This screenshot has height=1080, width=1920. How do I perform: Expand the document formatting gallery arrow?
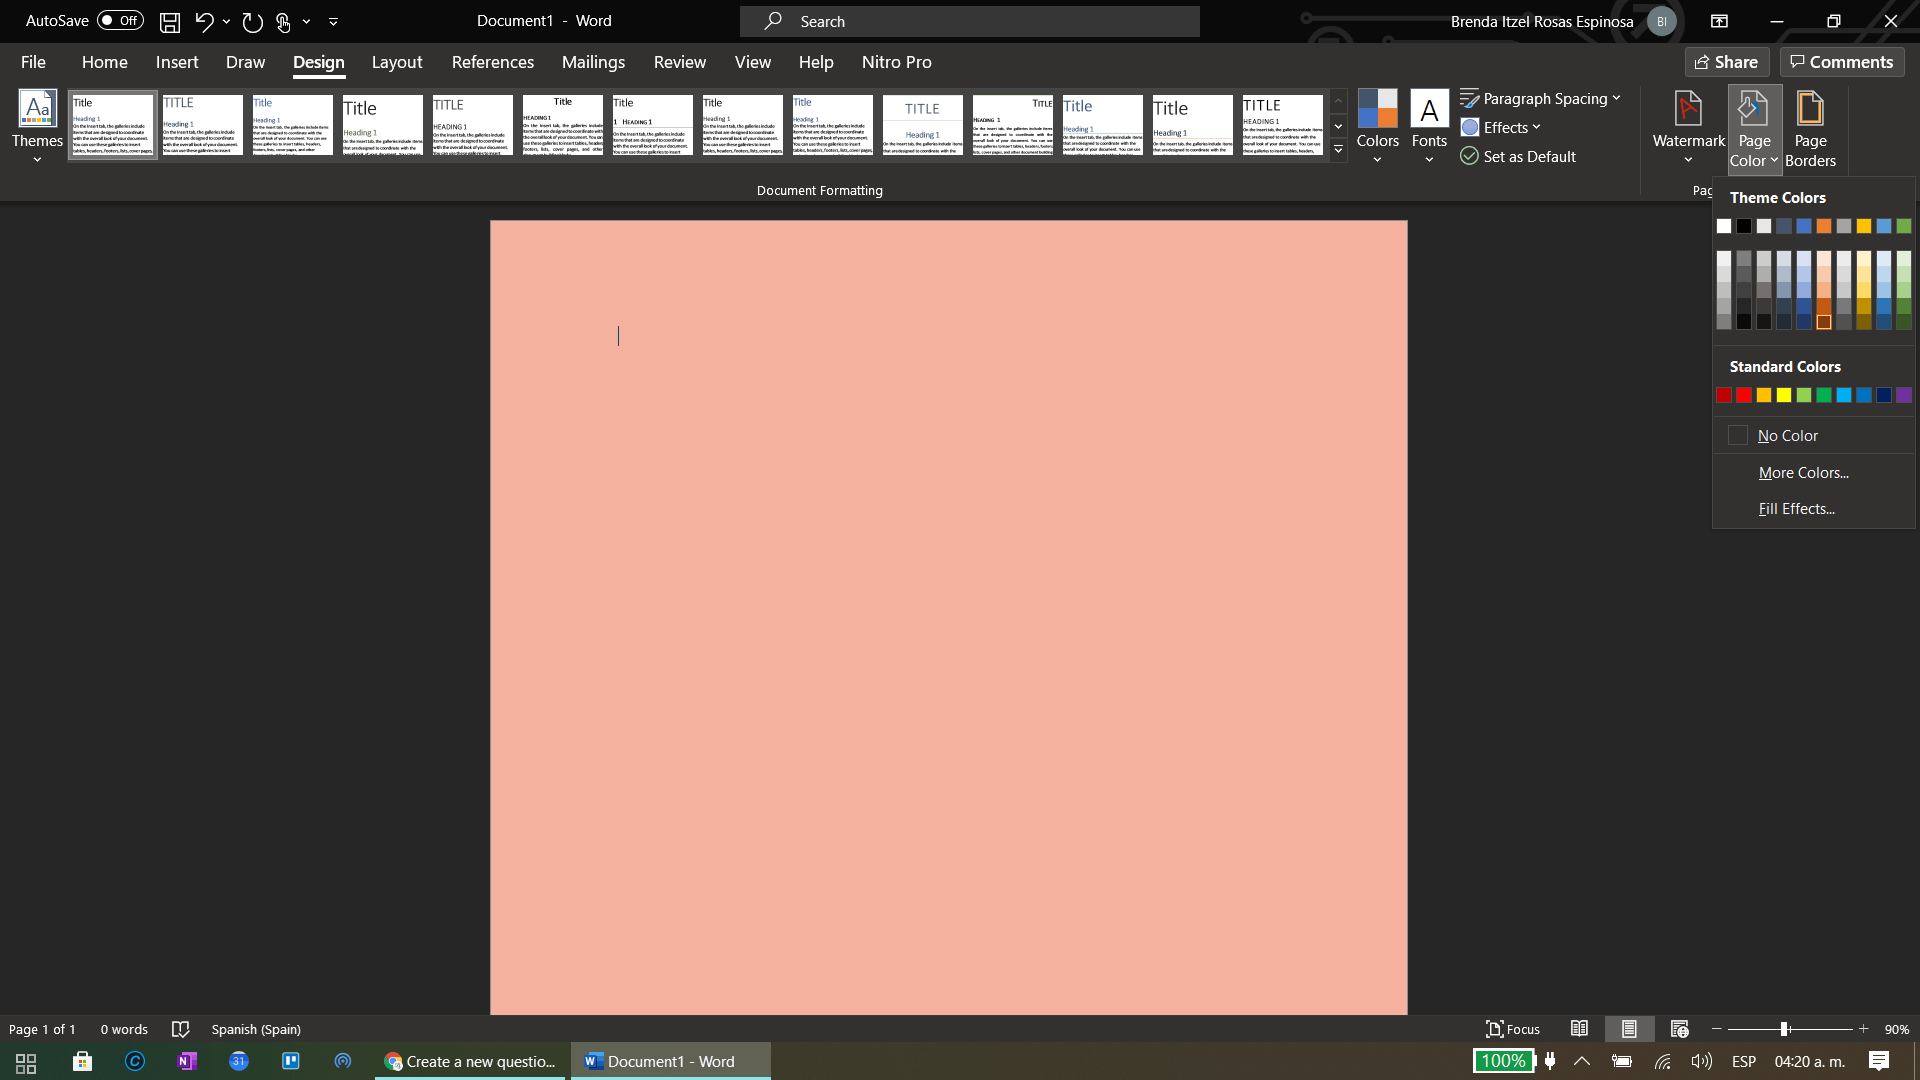tap(1338, 150)
